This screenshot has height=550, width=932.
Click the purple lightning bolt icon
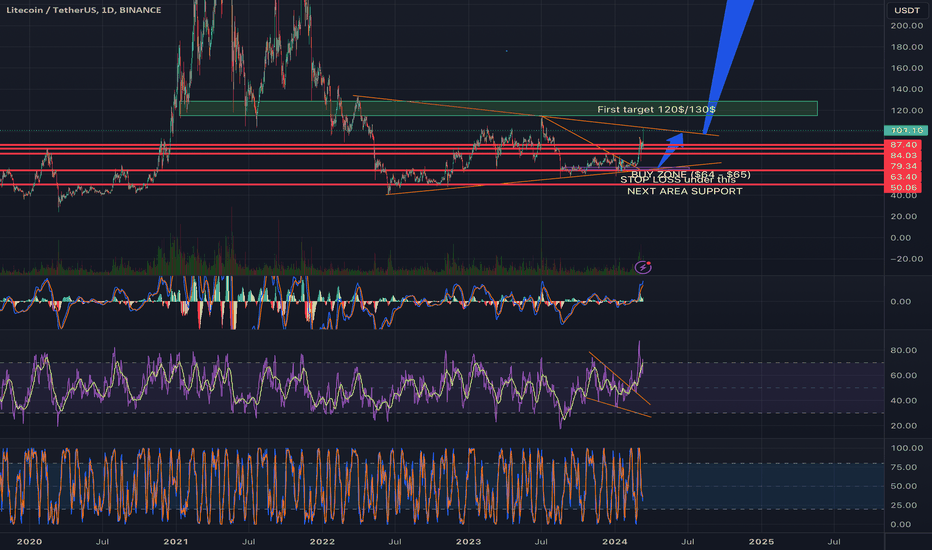pos(643,268)
